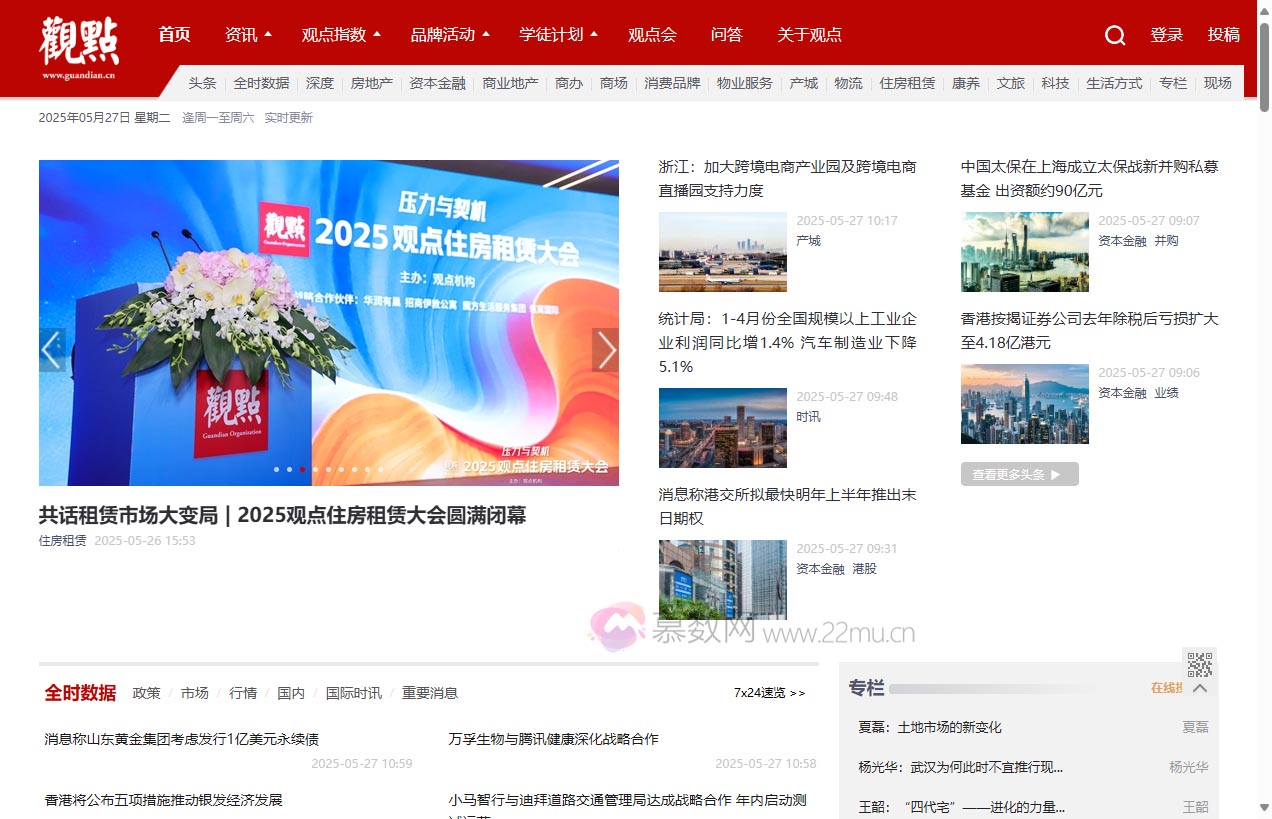Collapse the 专栏 panel with its chevron
This screenshot has height=819, width=1272.
[1199, 689]
